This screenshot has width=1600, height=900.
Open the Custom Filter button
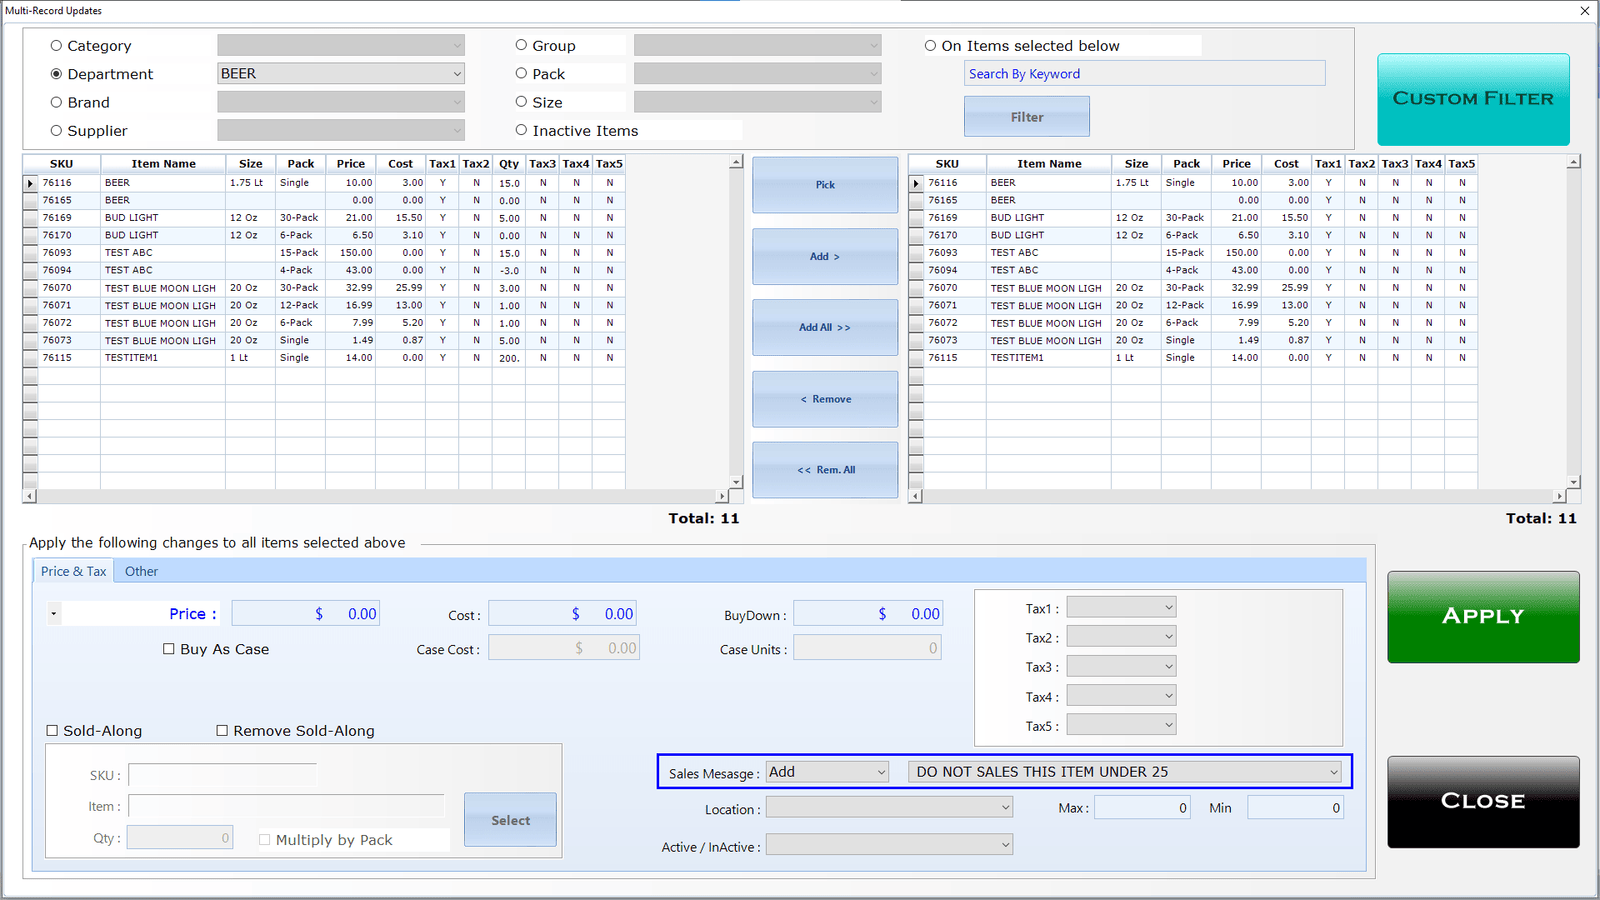[1473, 99]
